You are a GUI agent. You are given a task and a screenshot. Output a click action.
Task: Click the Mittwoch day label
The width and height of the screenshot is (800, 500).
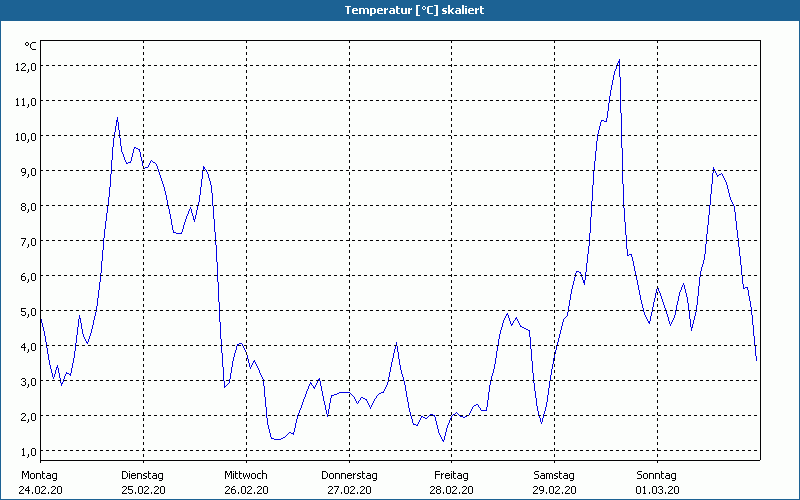tap(245, 475)
